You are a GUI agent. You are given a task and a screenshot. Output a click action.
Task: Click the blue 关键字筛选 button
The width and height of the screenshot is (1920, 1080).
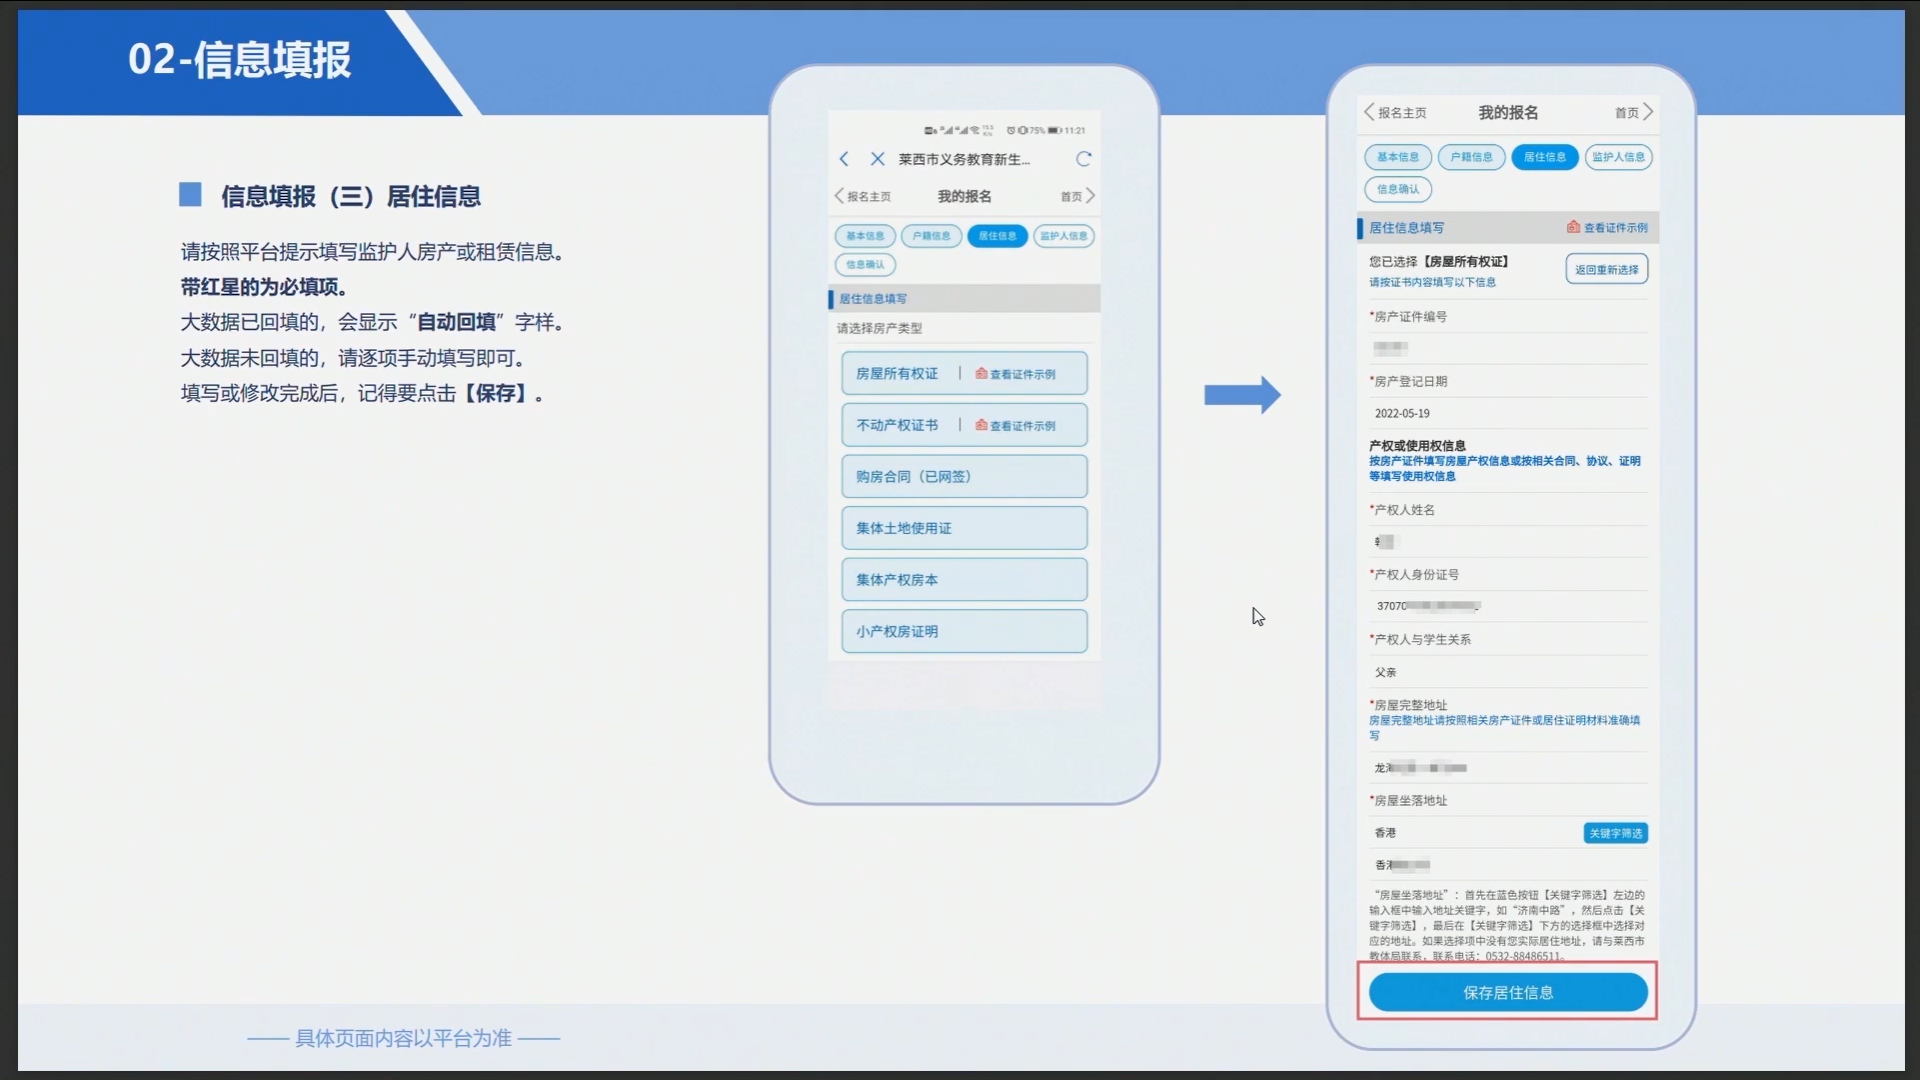[x=1615, y=833]
